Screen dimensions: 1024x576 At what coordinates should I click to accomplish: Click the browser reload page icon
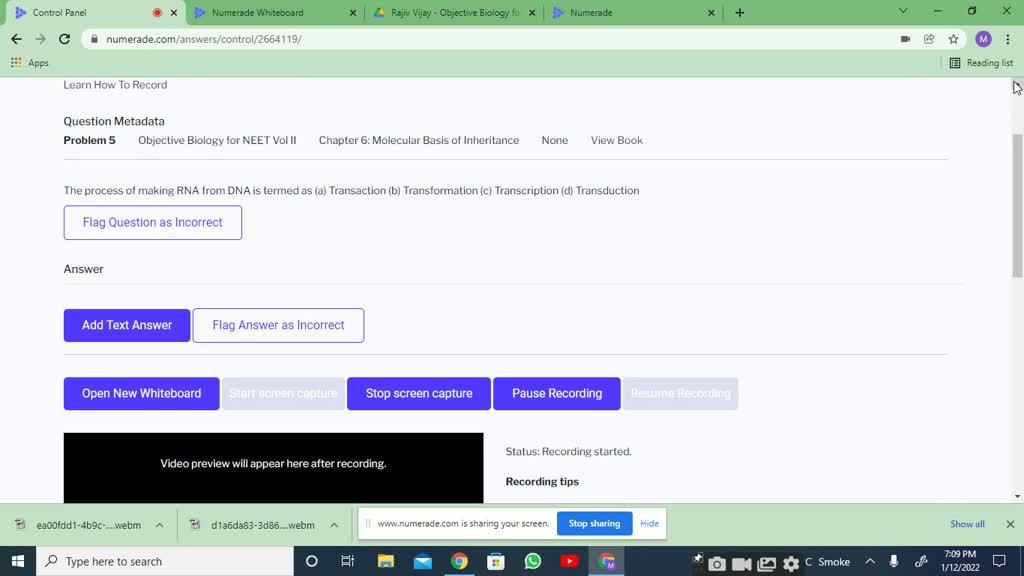point(64,39)
